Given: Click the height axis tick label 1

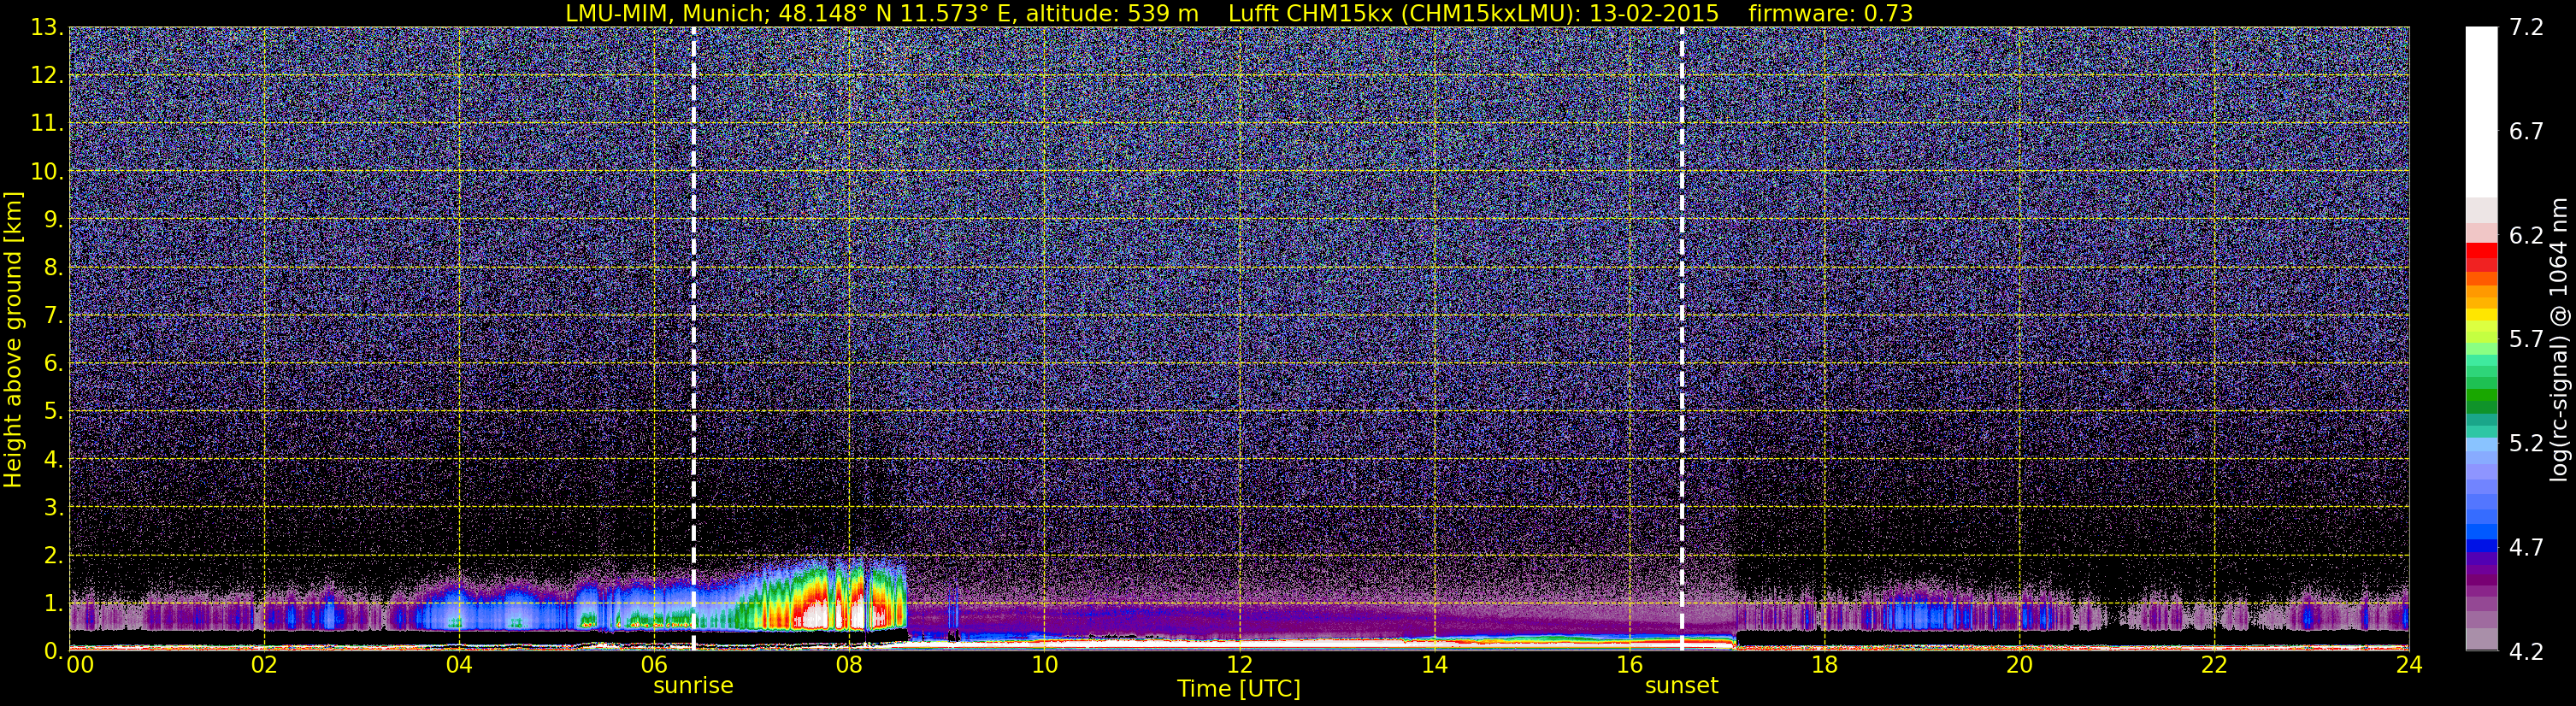Looking at the screenshot, I should 52,604.
